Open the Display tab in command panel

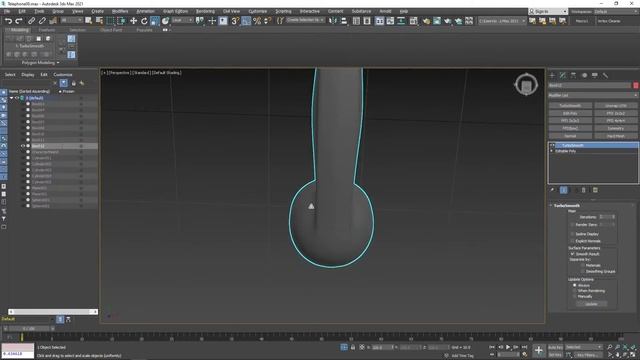point(595,76)
